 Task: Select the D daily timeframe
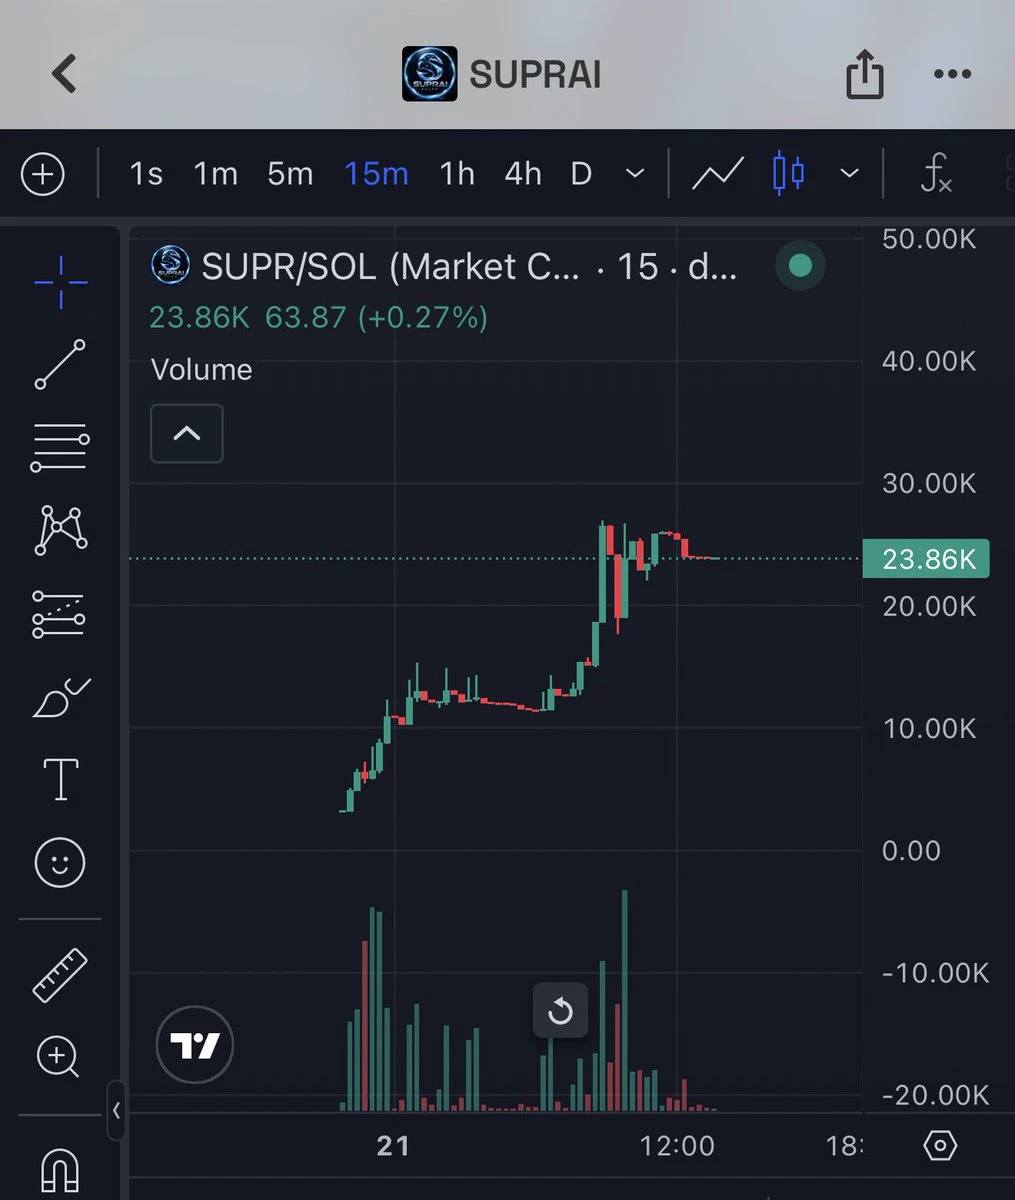(581, 175)
